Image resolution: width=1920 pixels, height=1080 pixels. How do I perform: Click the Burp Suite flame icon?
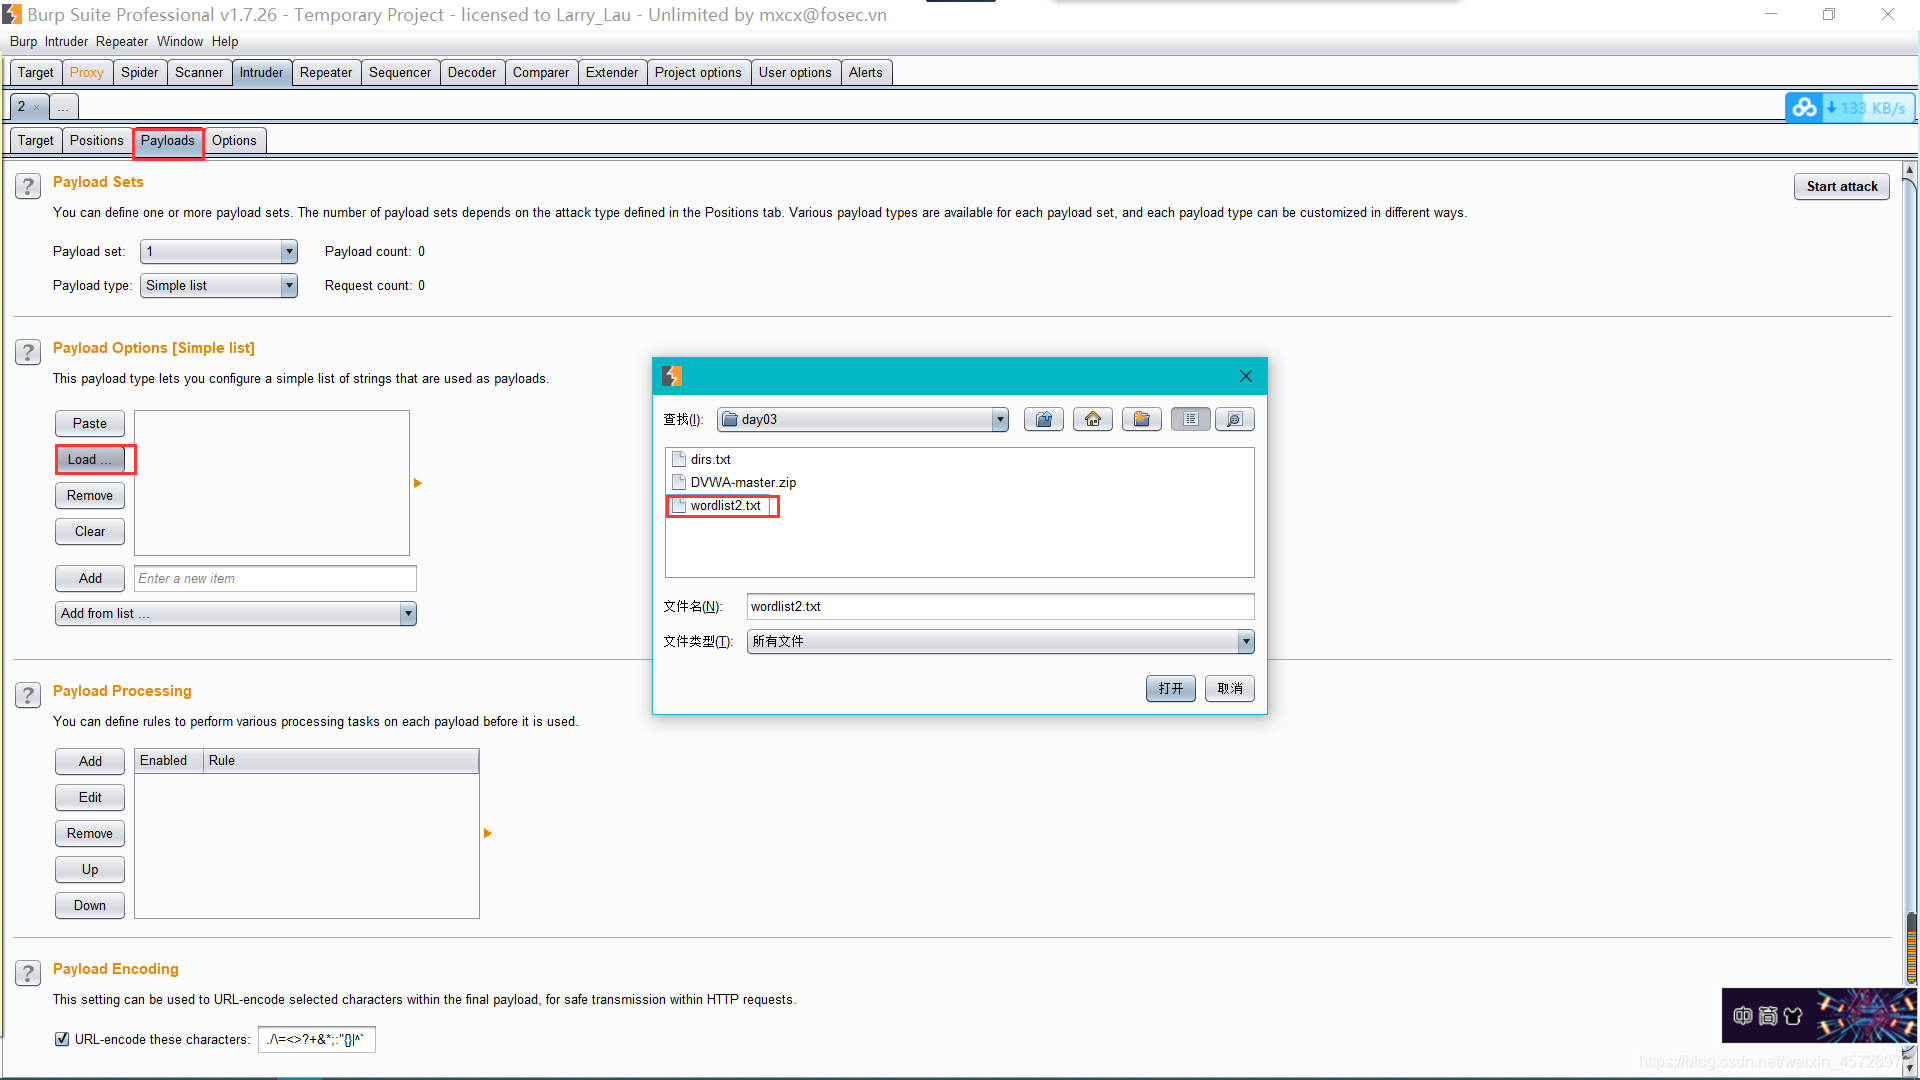(x=673, y=376)
